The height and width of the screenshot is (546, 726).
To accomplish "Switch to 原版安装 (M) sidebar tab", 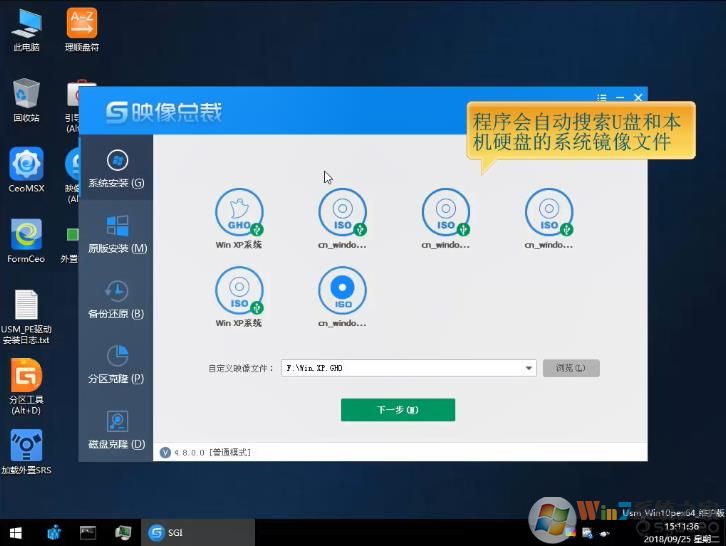I will tap(117, 233).
